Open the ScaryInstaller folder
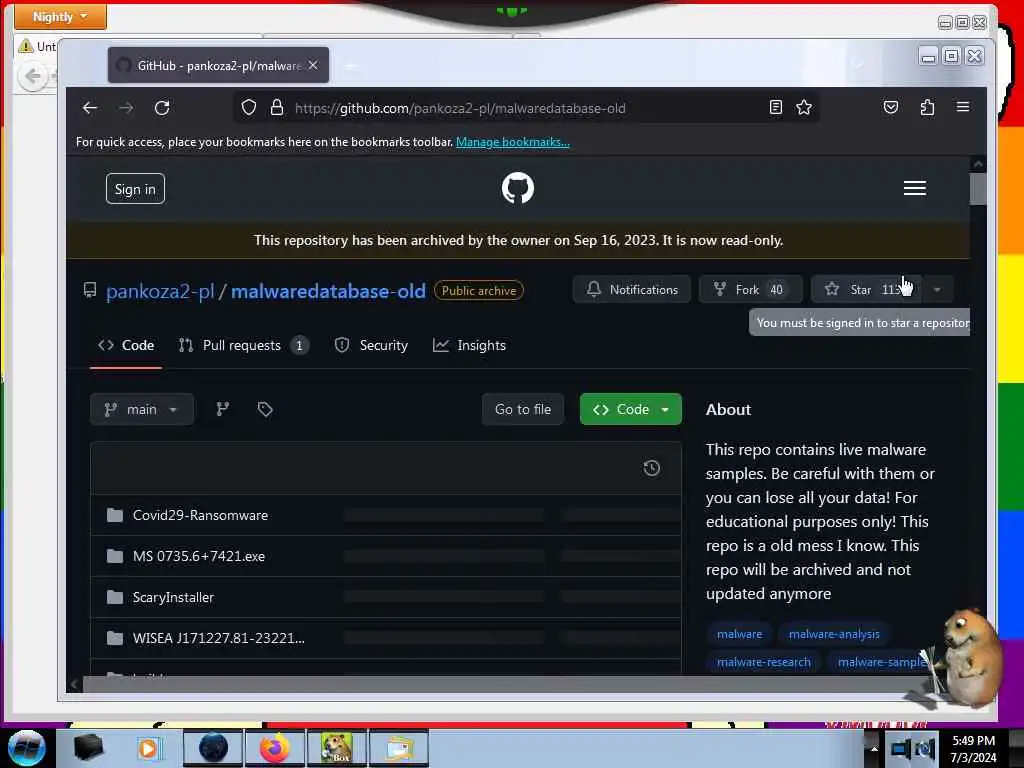1024x768 pixels. coord(173,598)
